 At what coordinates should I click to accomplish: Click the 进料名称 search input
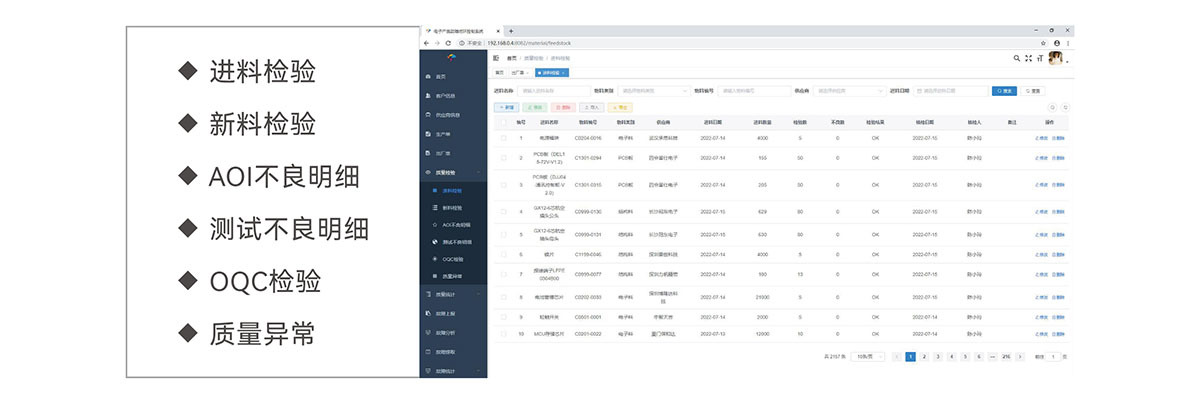pos(553,91)
